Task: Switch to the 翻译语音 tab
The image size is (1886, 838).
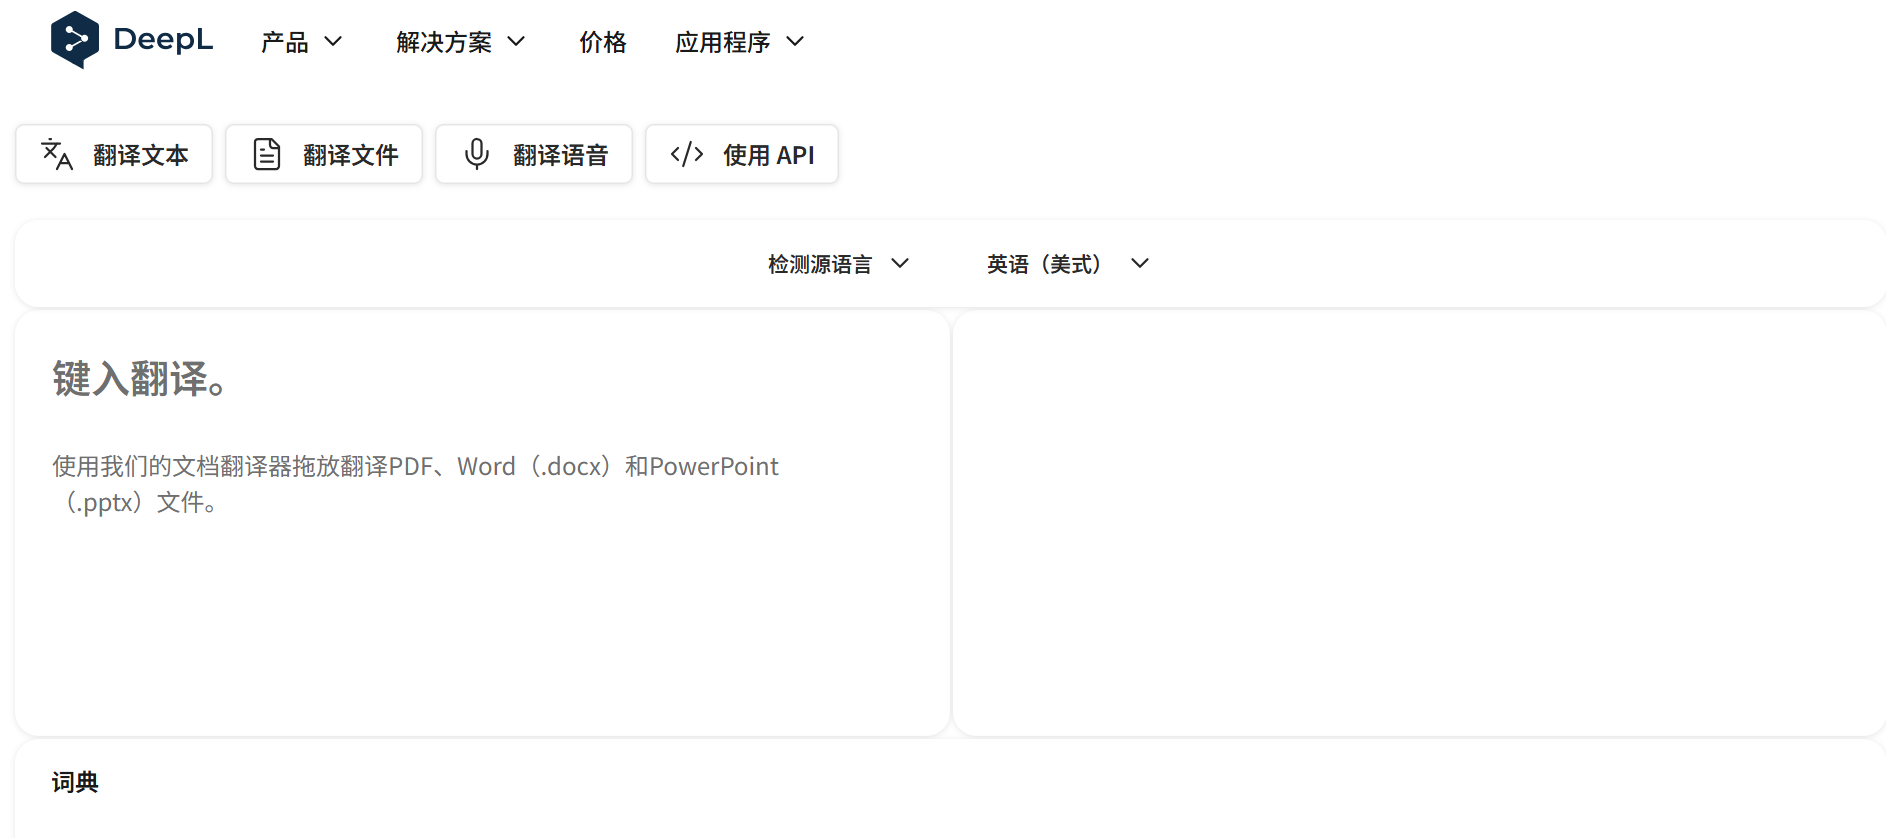Action: 534,154
